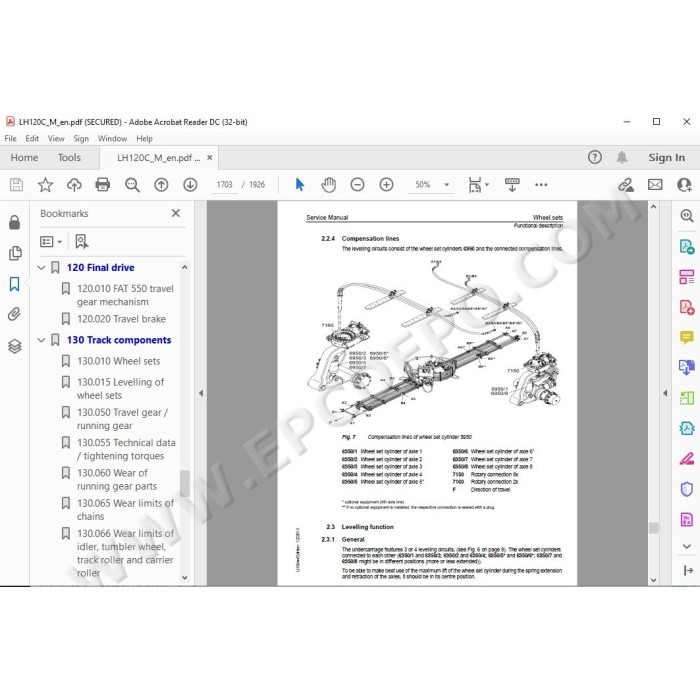
Task: Find current bookmark icon in Bookmarks panel
Action: [x=81, y=242]
